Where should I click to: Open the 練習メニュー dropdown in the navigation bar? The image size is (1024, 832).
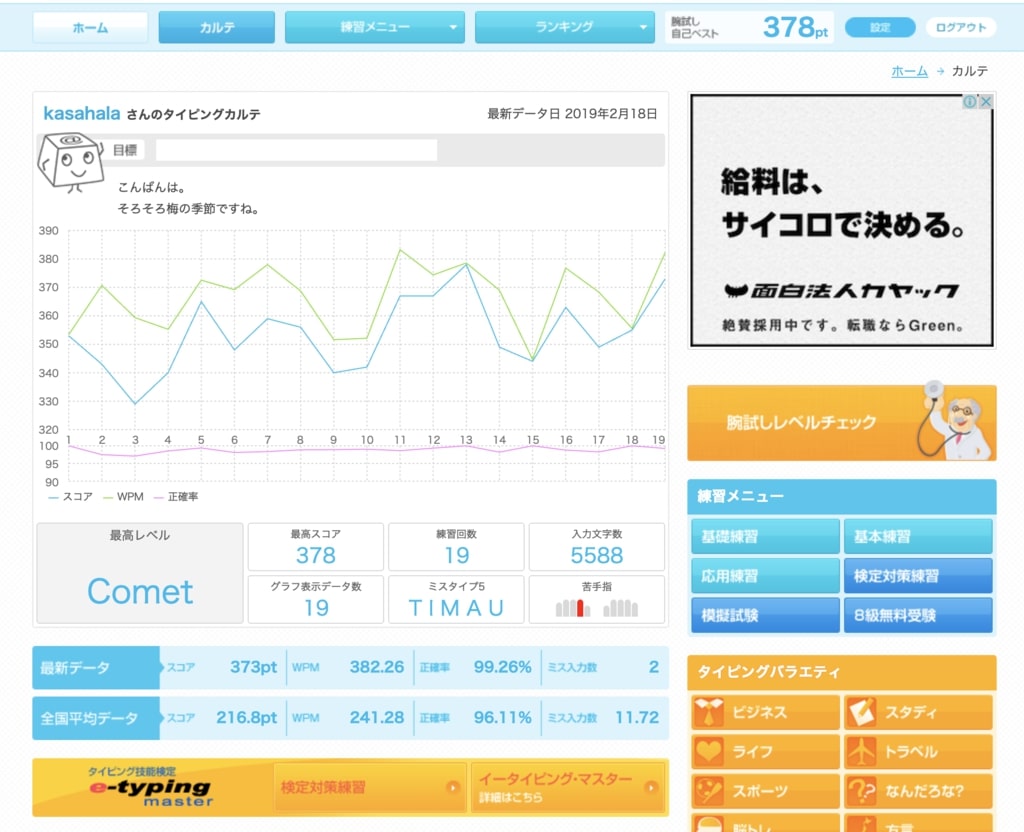pos(375,28)
